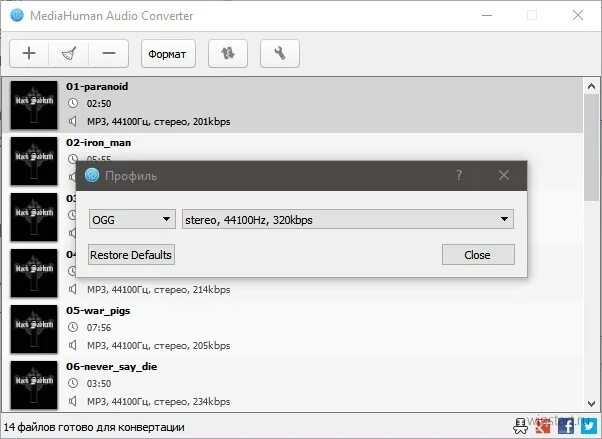Image resolution: width=602 pixels, height=439 pixels.
Task: Open the Формат button
Action: (168, 54)
